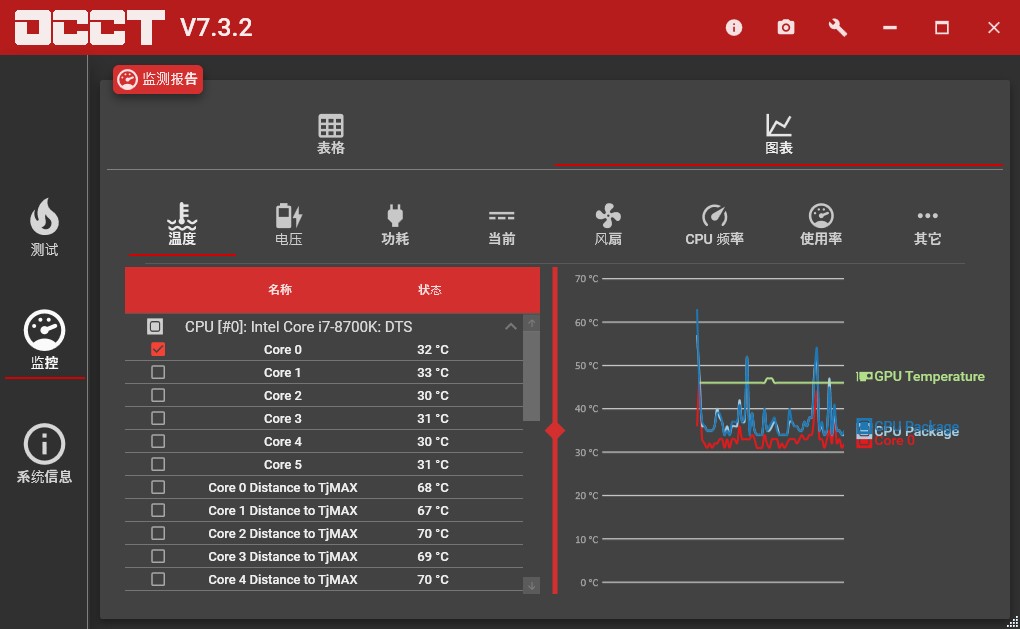This screenshot has height=629, width=1020.
Task: Click the green GPU Temperature legend marker
Action: click(x=864, y=376)
